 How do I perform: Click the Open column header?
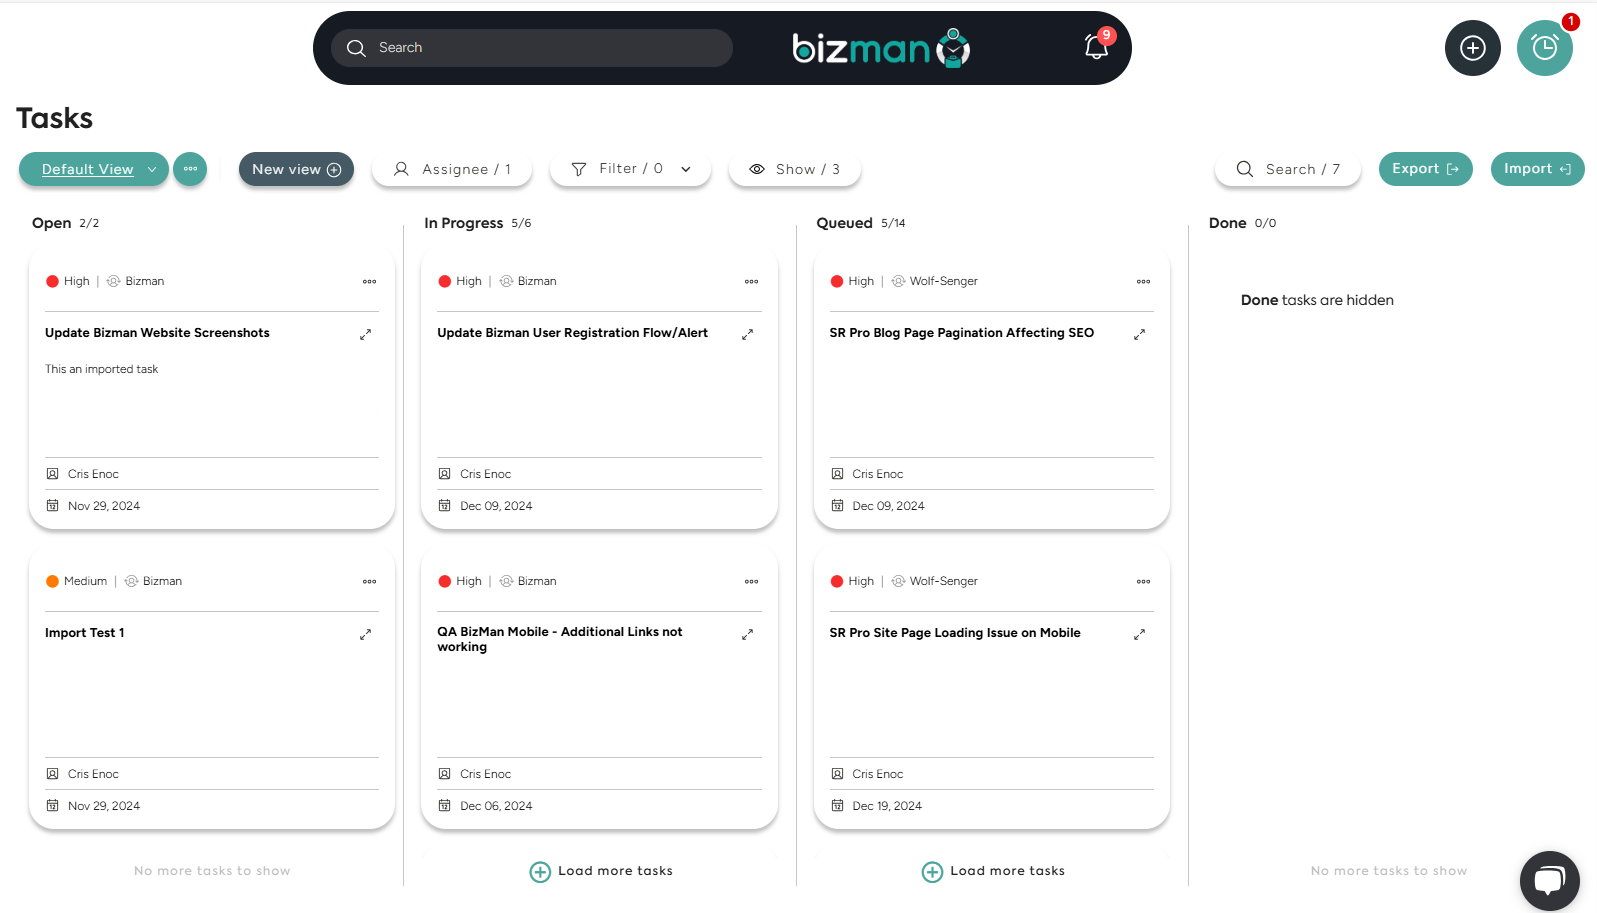tap(51, 223)
